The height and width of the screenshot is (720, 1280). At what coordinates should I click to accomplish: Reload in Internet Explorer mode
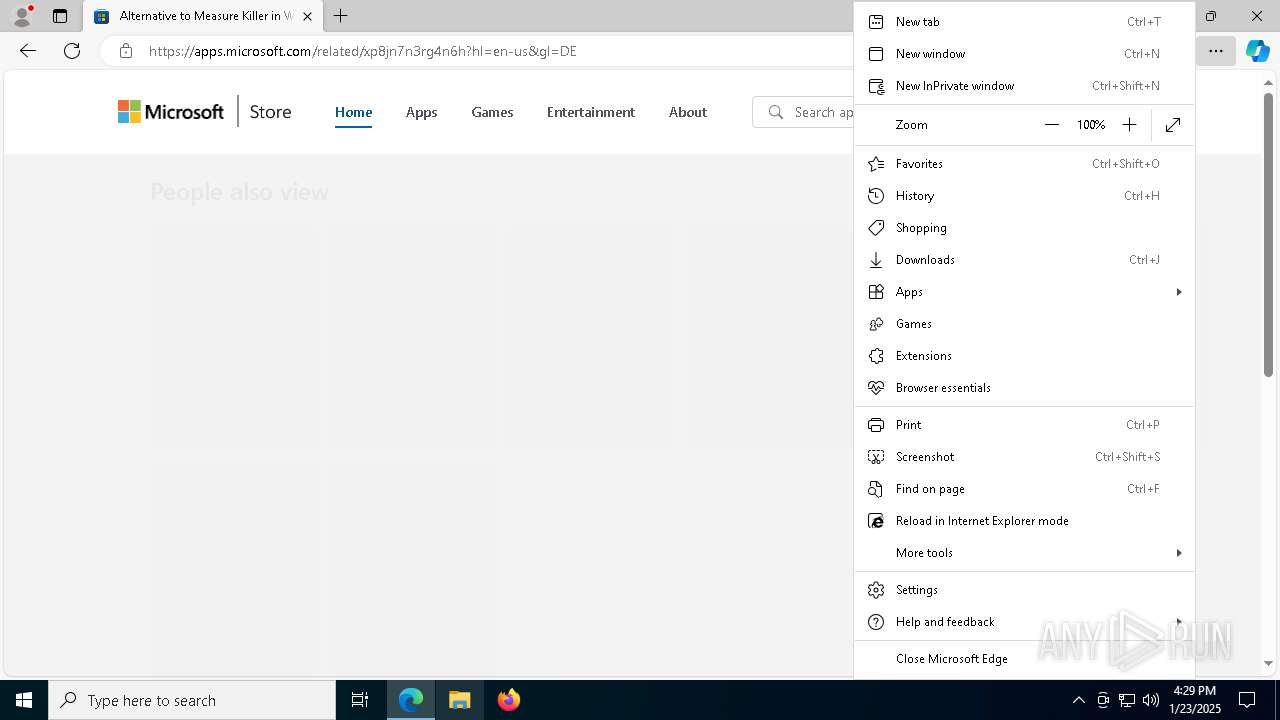1024,521
